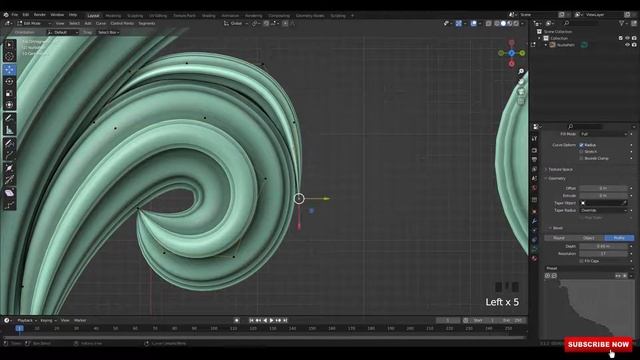The height and width of the screenshot is (360, 640).
Task: Select the Round bevel mode button
Action: [x=559, y=238]
